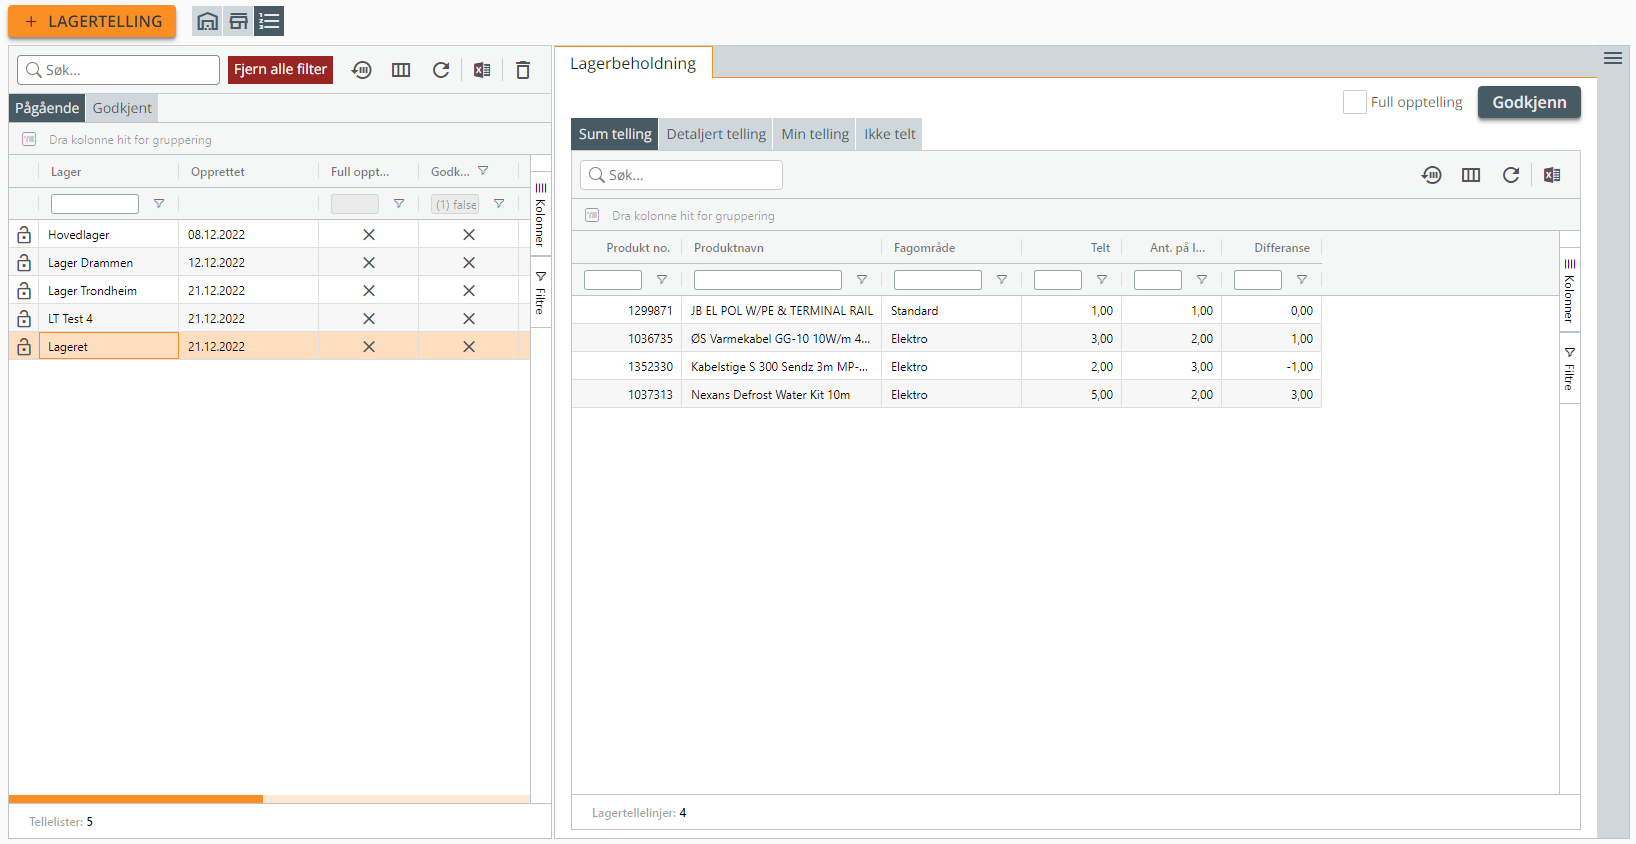Sort by Produktnavn column header
1636x844 pixels.
[x=729, y=248]
